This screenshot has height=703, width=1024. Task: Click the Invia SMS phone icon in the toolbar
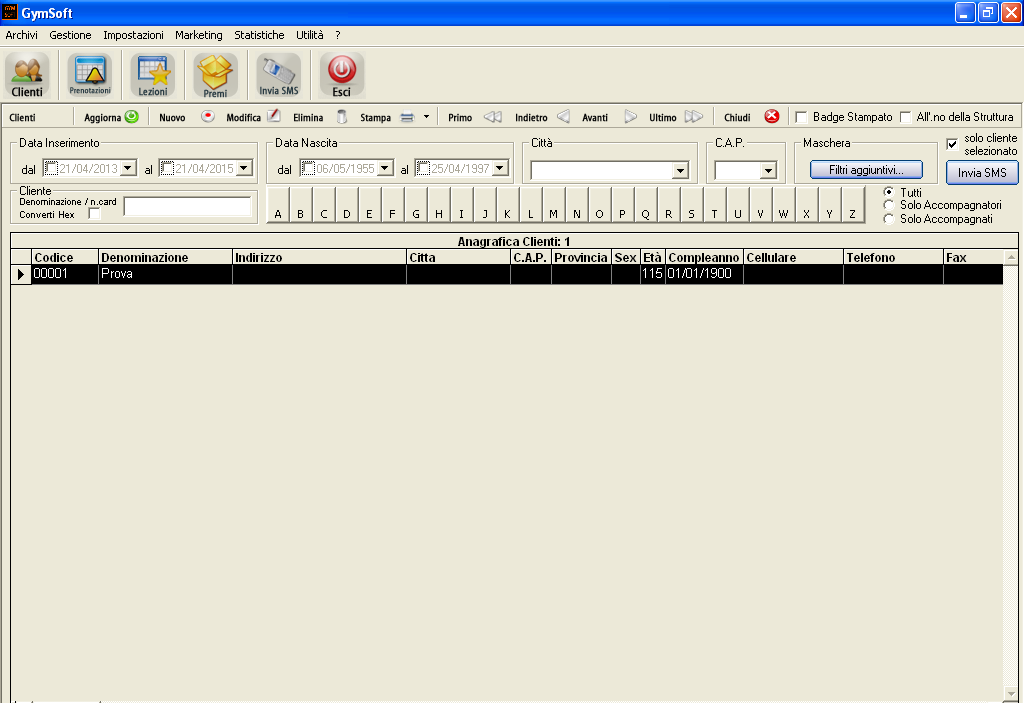279,75
